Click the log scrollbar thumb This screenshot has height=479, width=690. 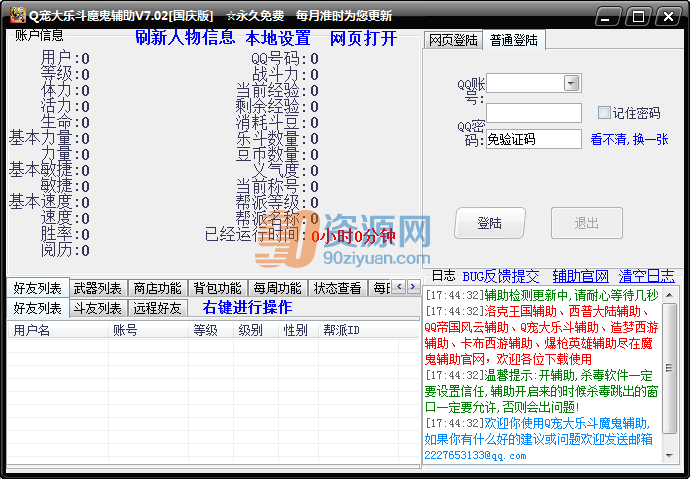click(x=669, y=368)
